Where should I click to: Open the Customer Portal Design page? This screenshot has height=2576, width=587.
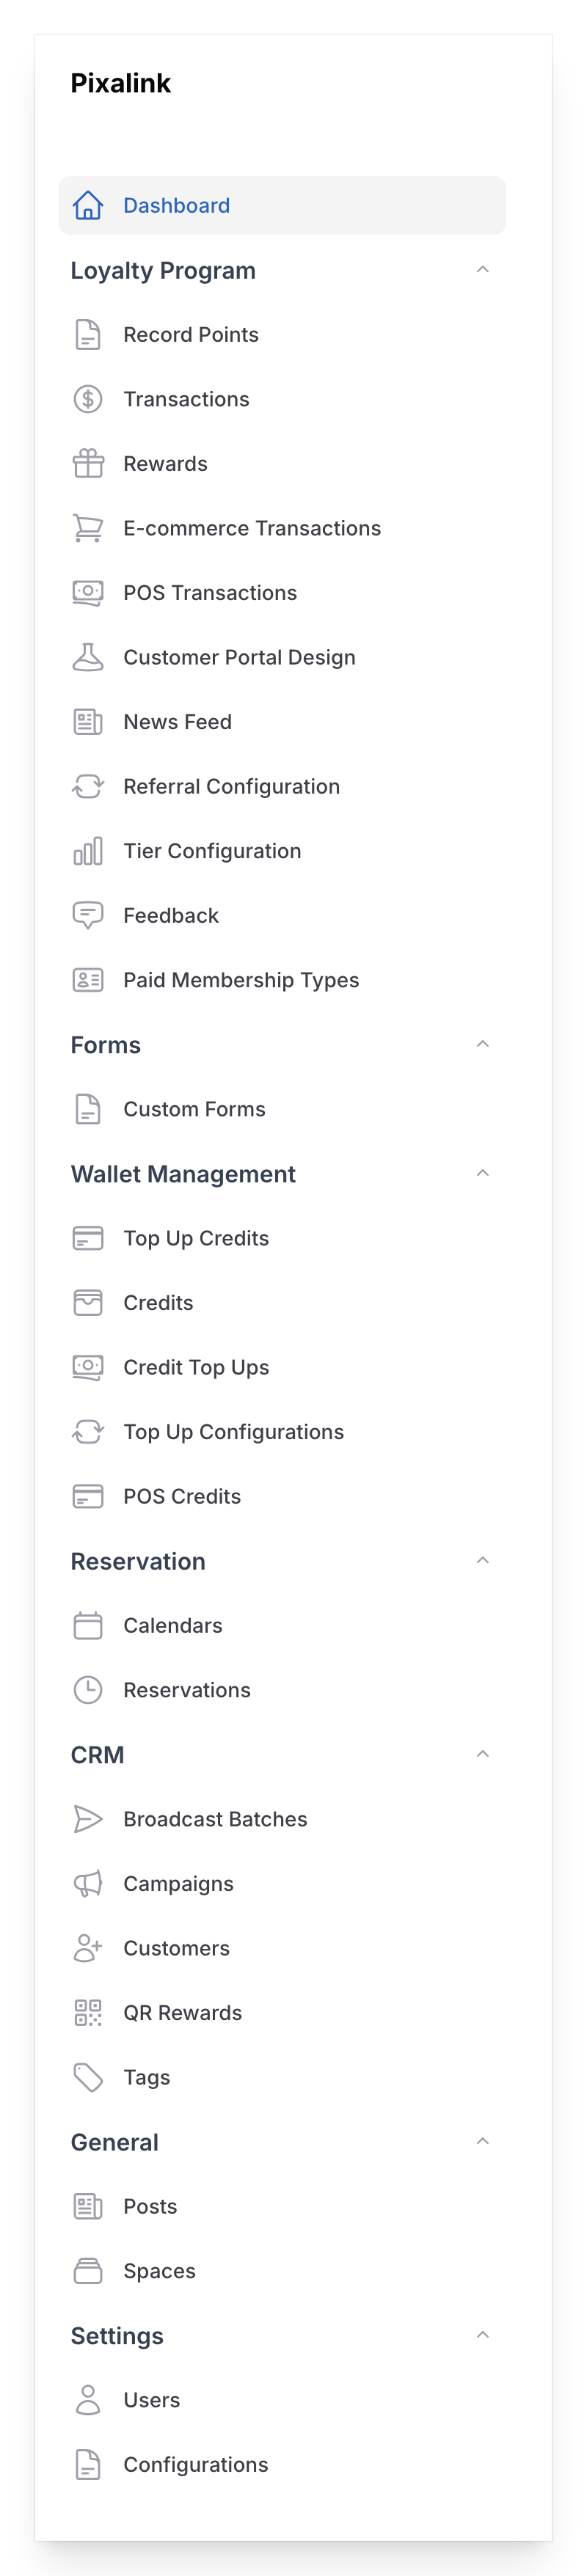[240, 657]
